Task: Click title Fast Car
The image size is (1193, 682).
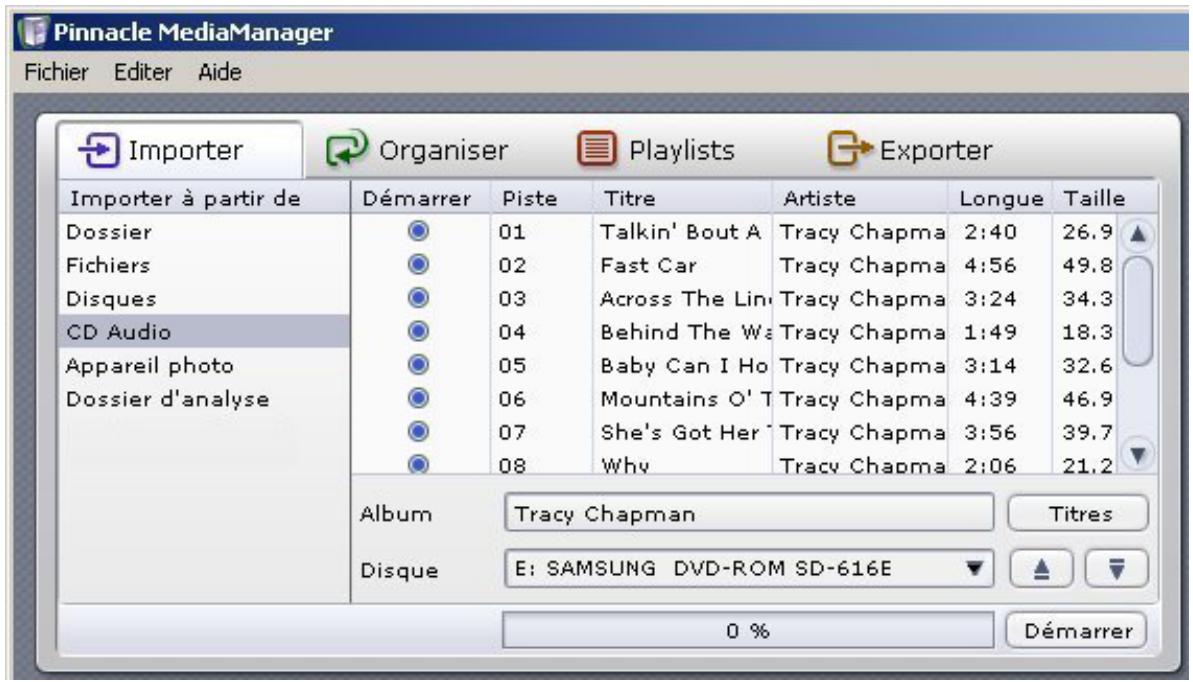Action: [x=648, y=265]
